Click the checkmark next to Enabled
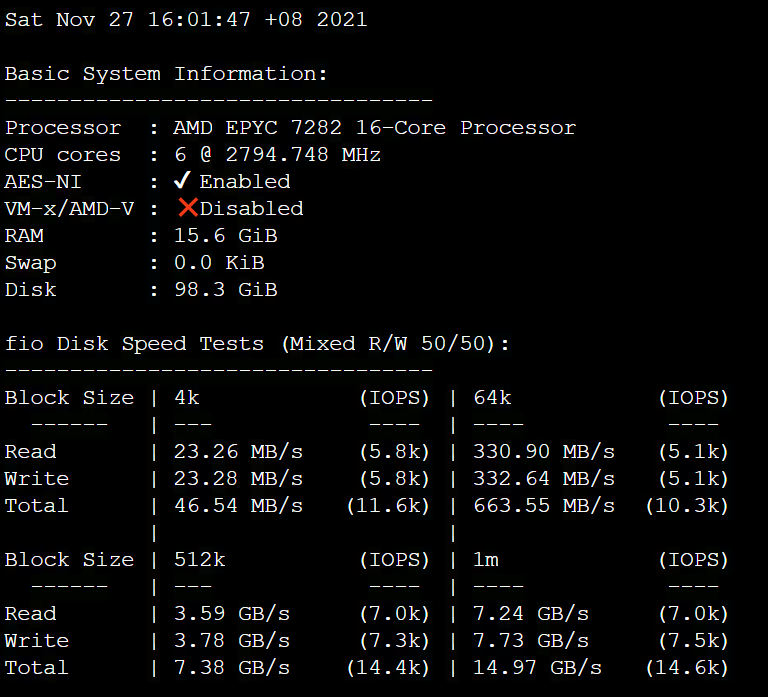The image size is (768, 697). coord(182,181)
